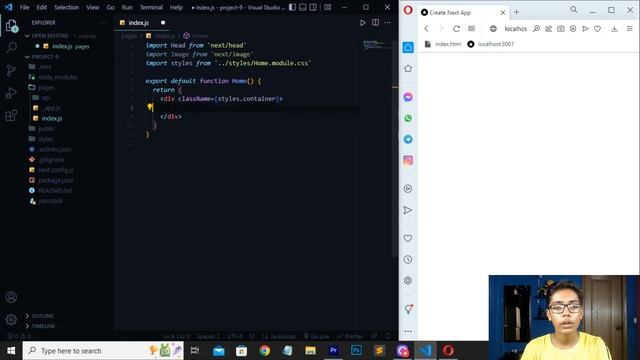This screenshot has height=360, width=640.
Task: Open the Accounts icon in VS Code
Action: point(11,297)
